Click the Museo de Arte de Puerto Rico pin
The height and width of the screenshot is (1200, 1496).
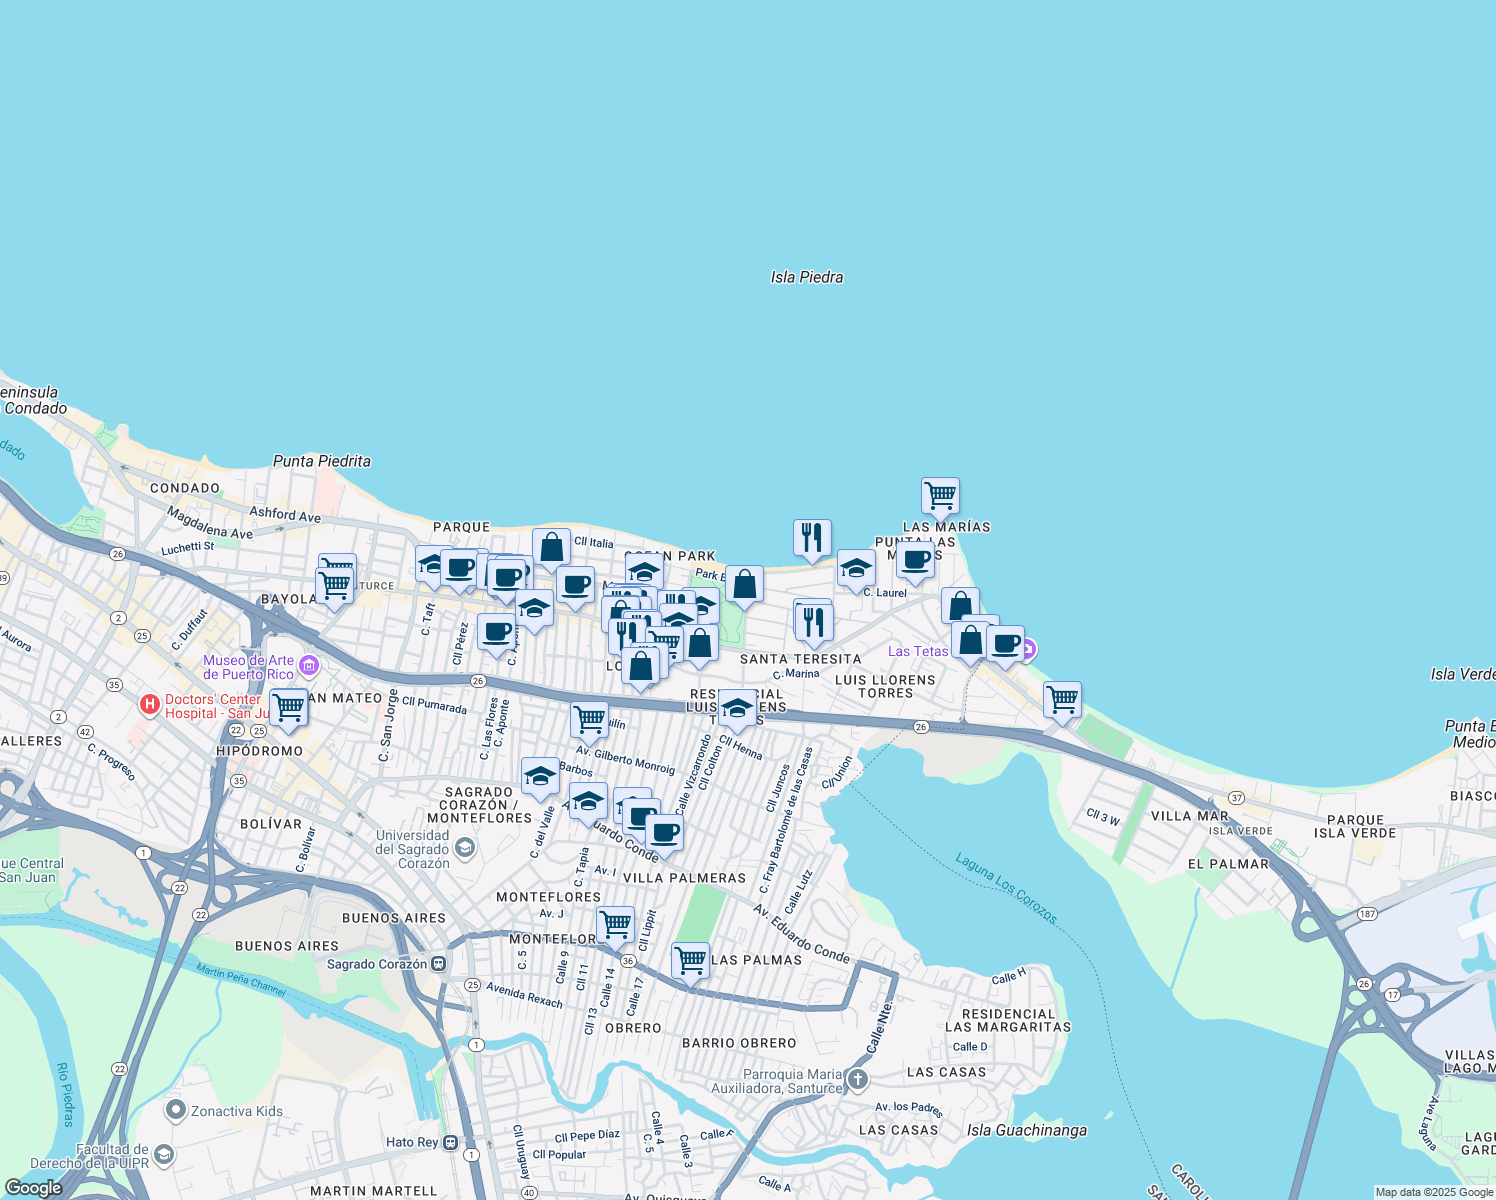click(x=309, y=666)
